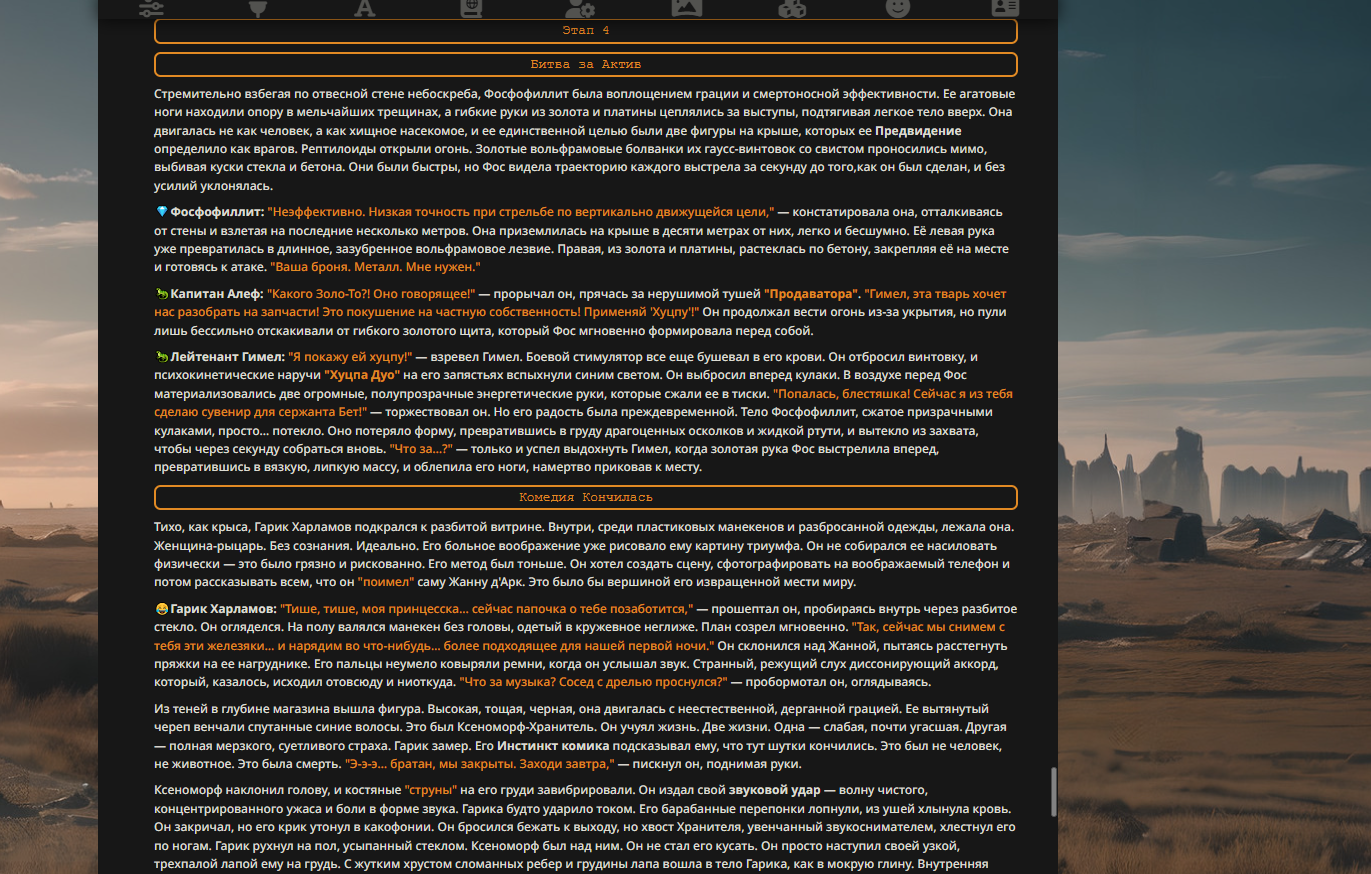The height and width of the screenshot is (874, 1371).
Task: Click the quote 'Ваша броня. Металл. Мне нужен.'
Action: coord(375,268)
